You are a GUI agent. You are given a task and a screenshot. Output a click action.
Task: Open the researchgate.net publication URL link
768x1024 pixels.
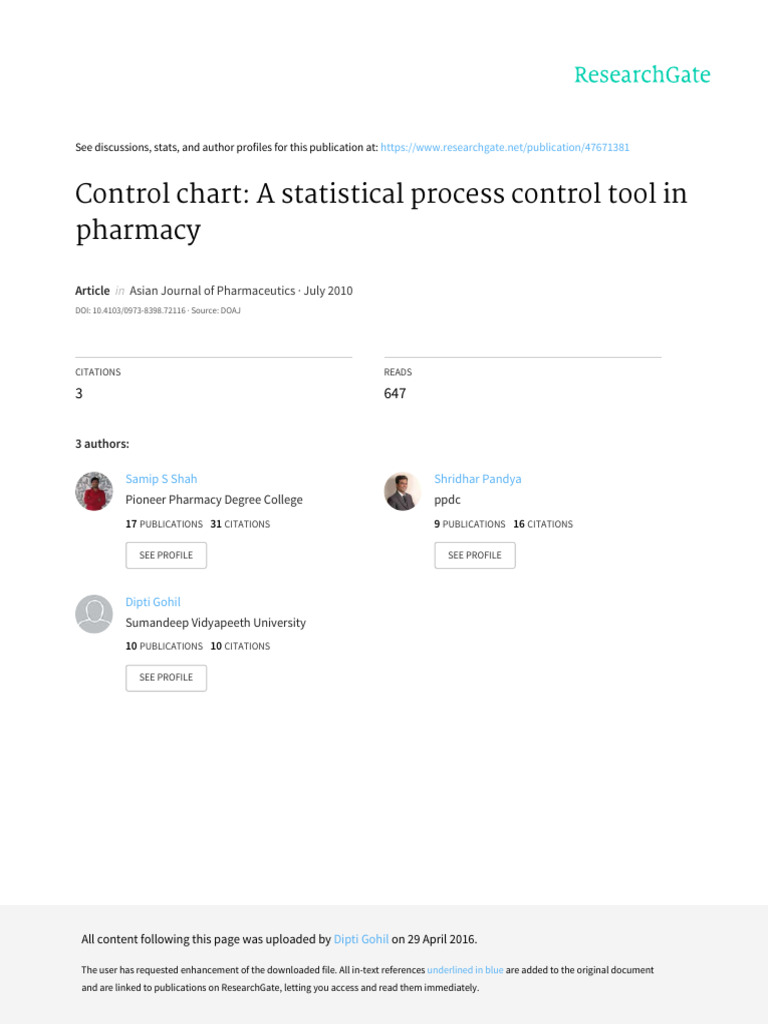click(x=505, y=147)
